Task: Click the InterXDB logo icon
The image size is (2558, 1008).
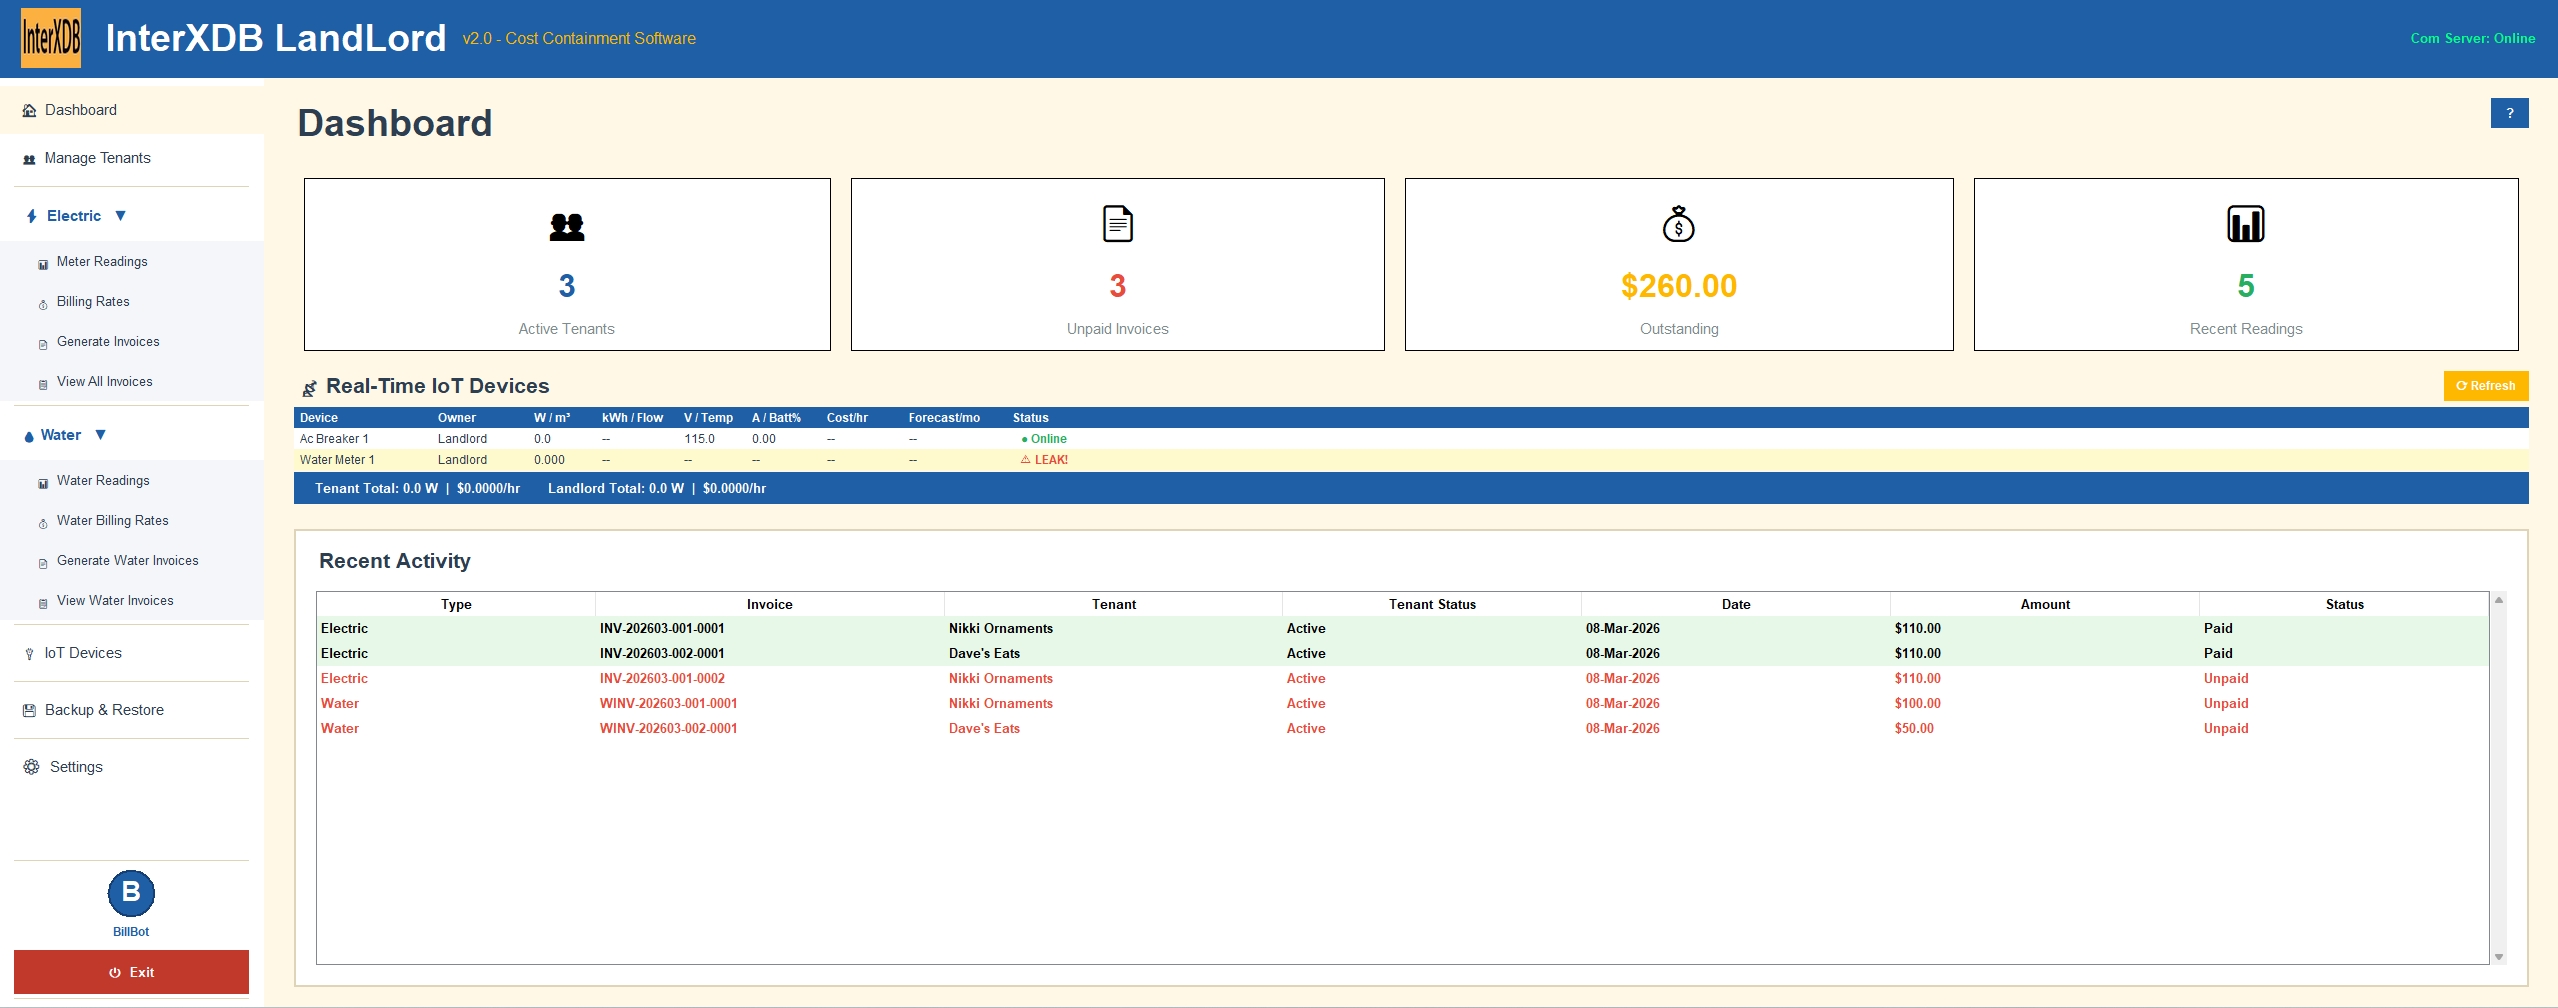Action: 51,38
